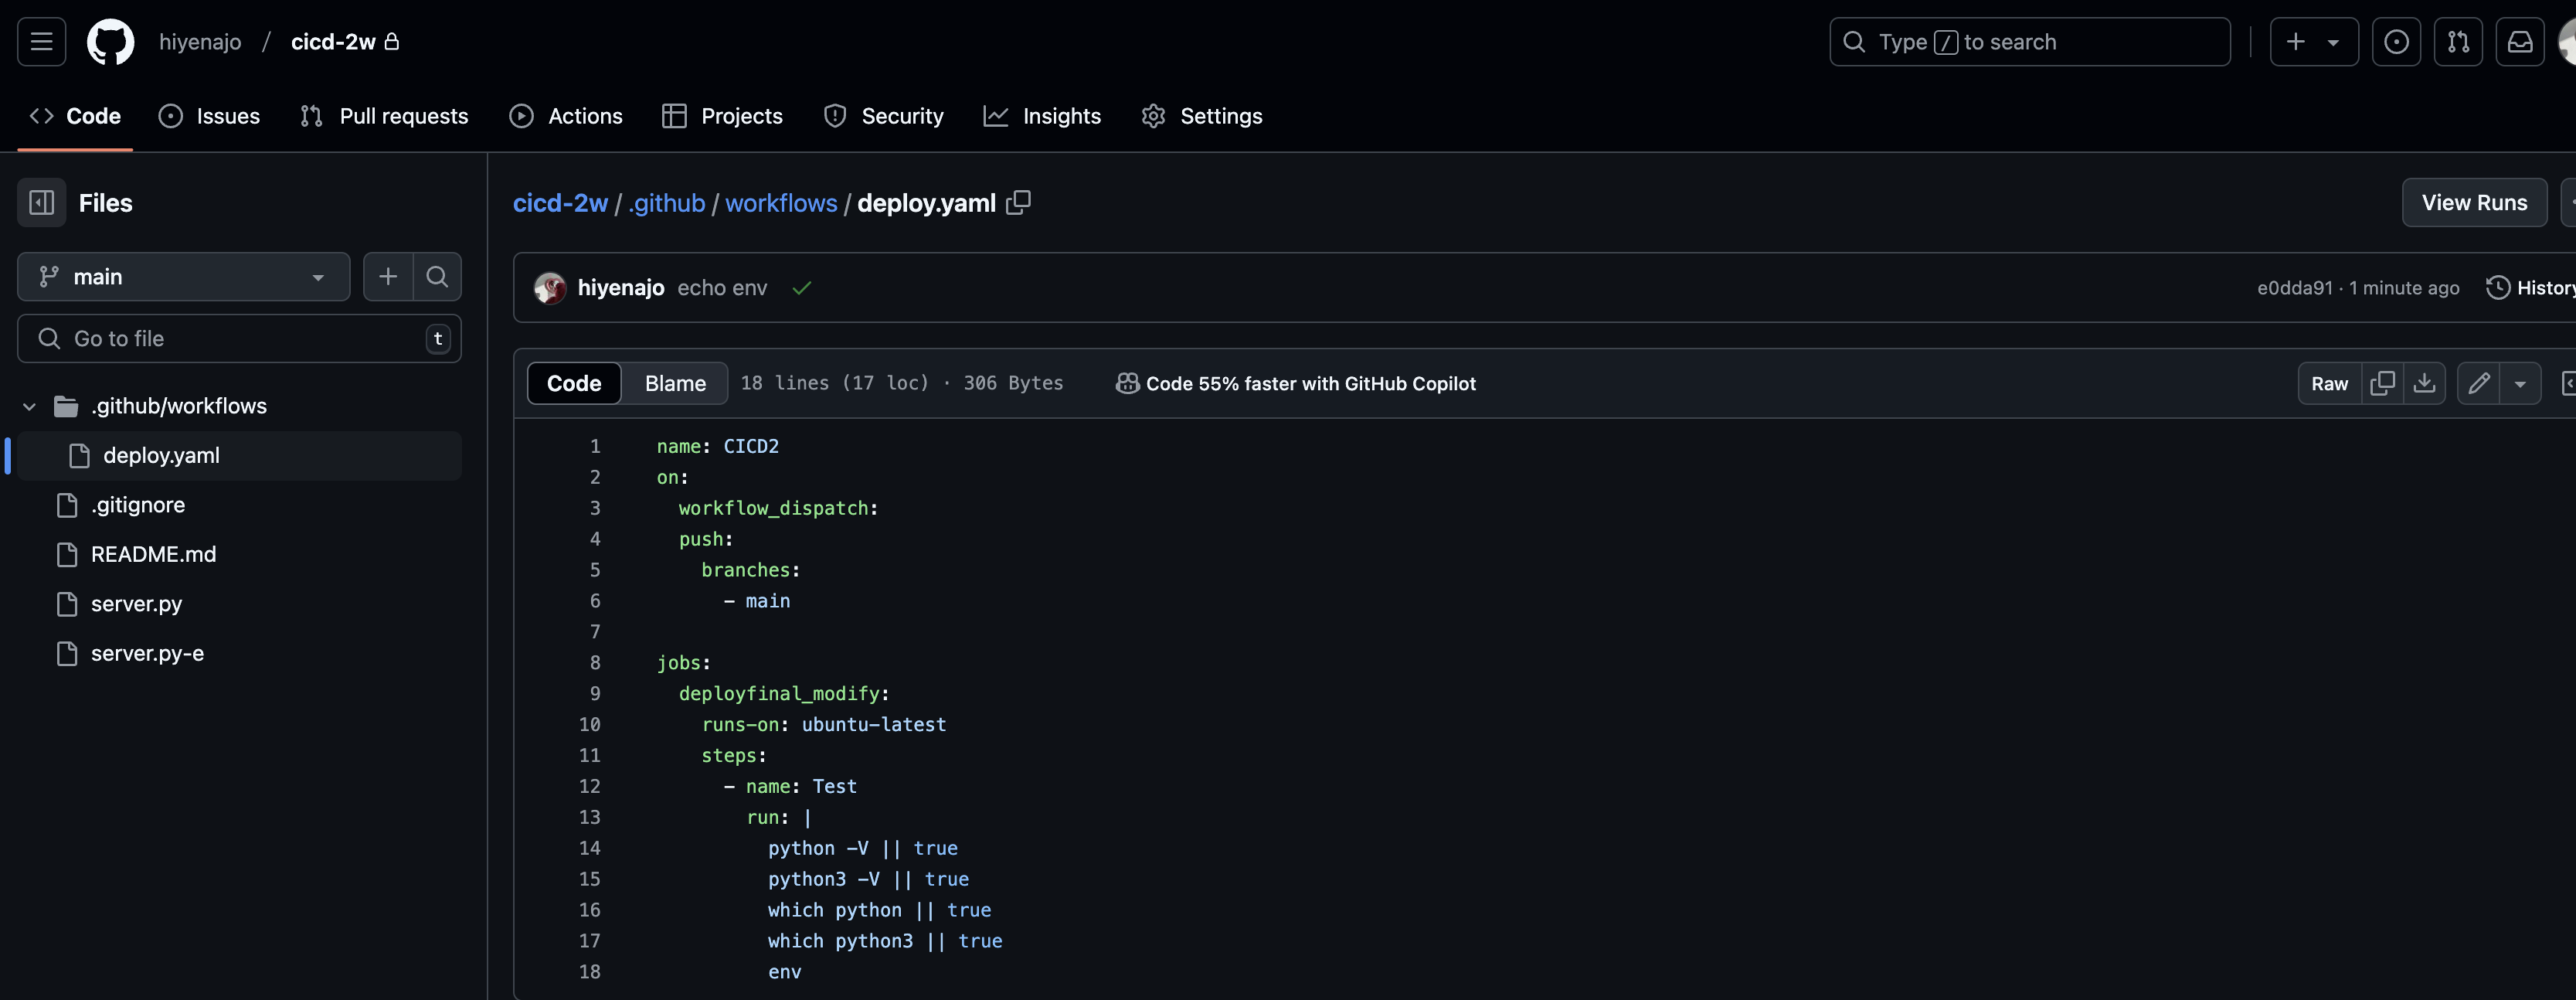Image resolution: width=2576 pixels, height=1000 pixels.
Task: Open the create new dropdown in header
Action: point(2313,42)
